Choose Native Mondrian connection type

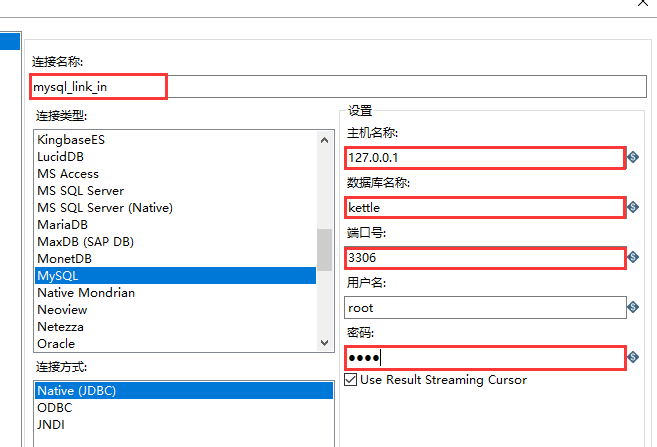pos(176,292)
